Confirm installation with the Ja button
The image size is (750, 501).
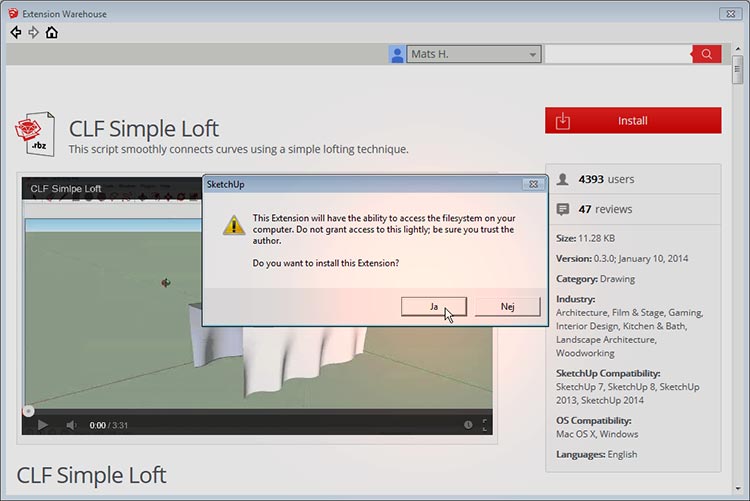434,306
